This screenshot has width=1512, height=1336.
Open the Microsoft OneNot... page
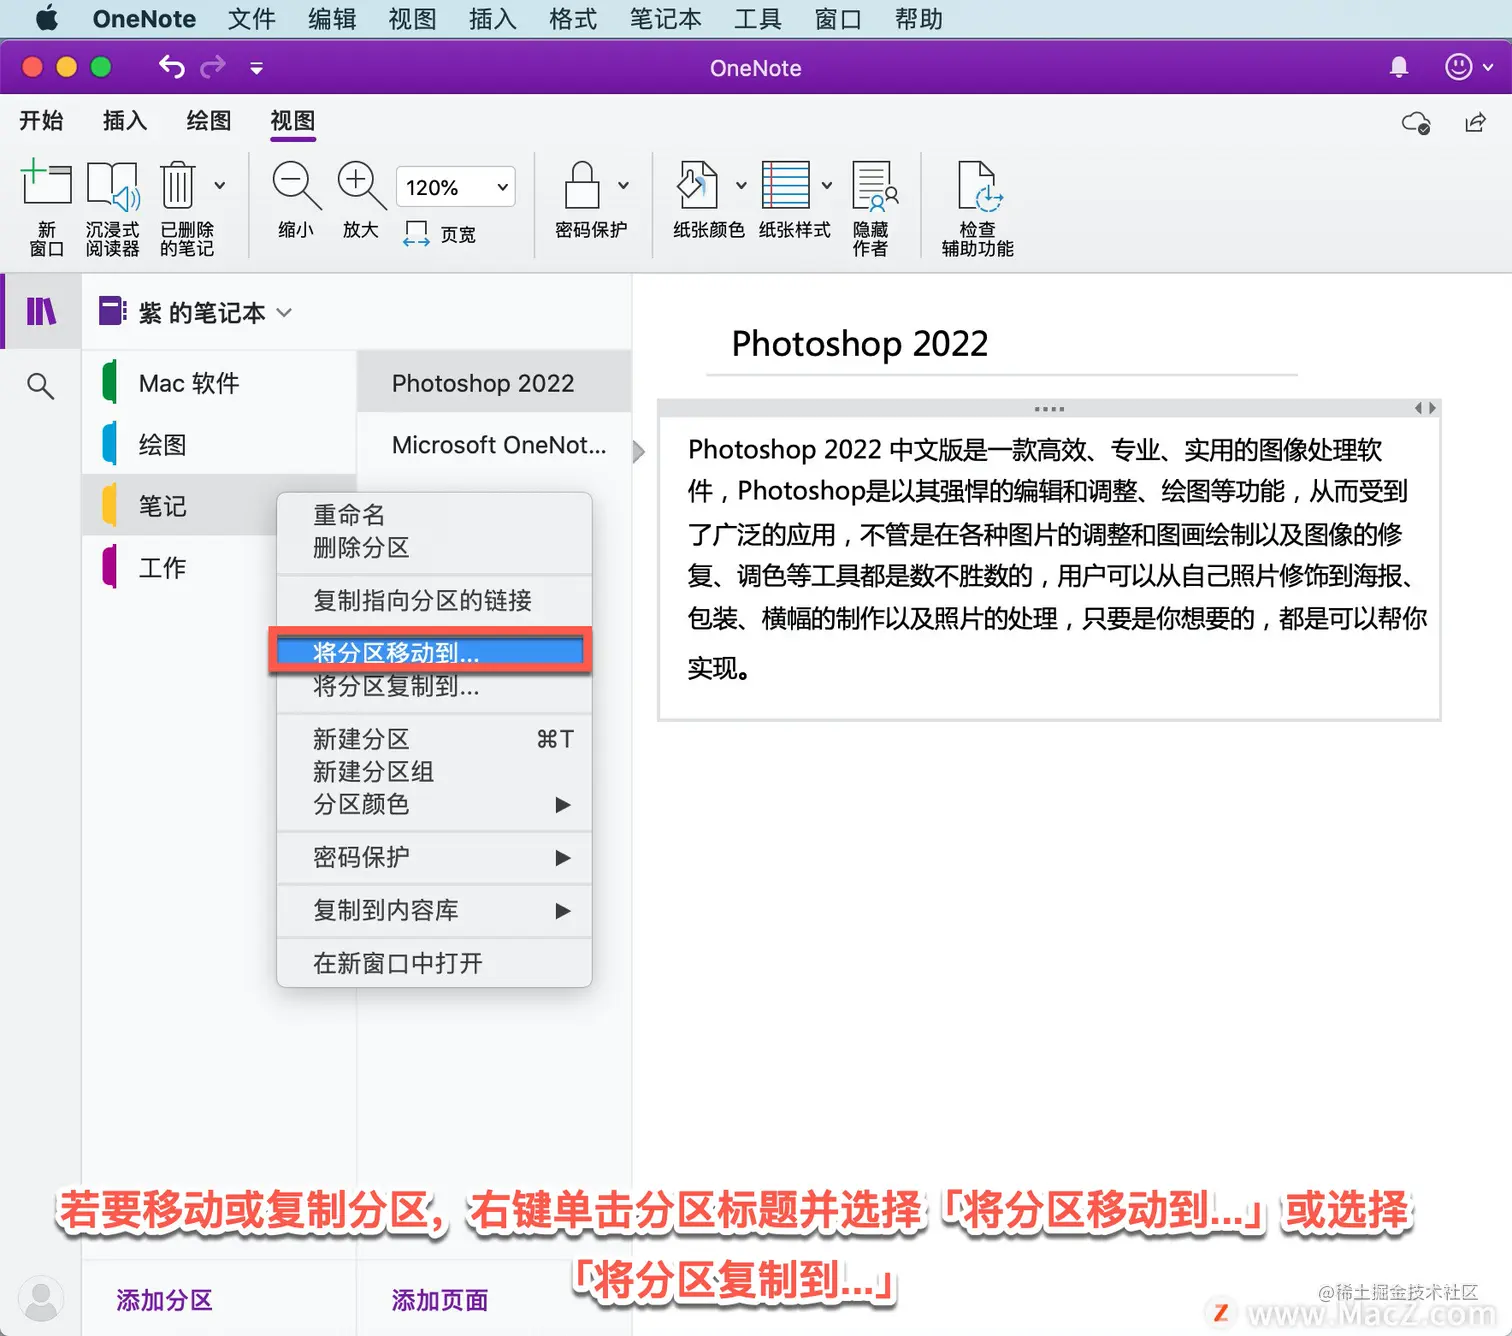click(494, 444)
